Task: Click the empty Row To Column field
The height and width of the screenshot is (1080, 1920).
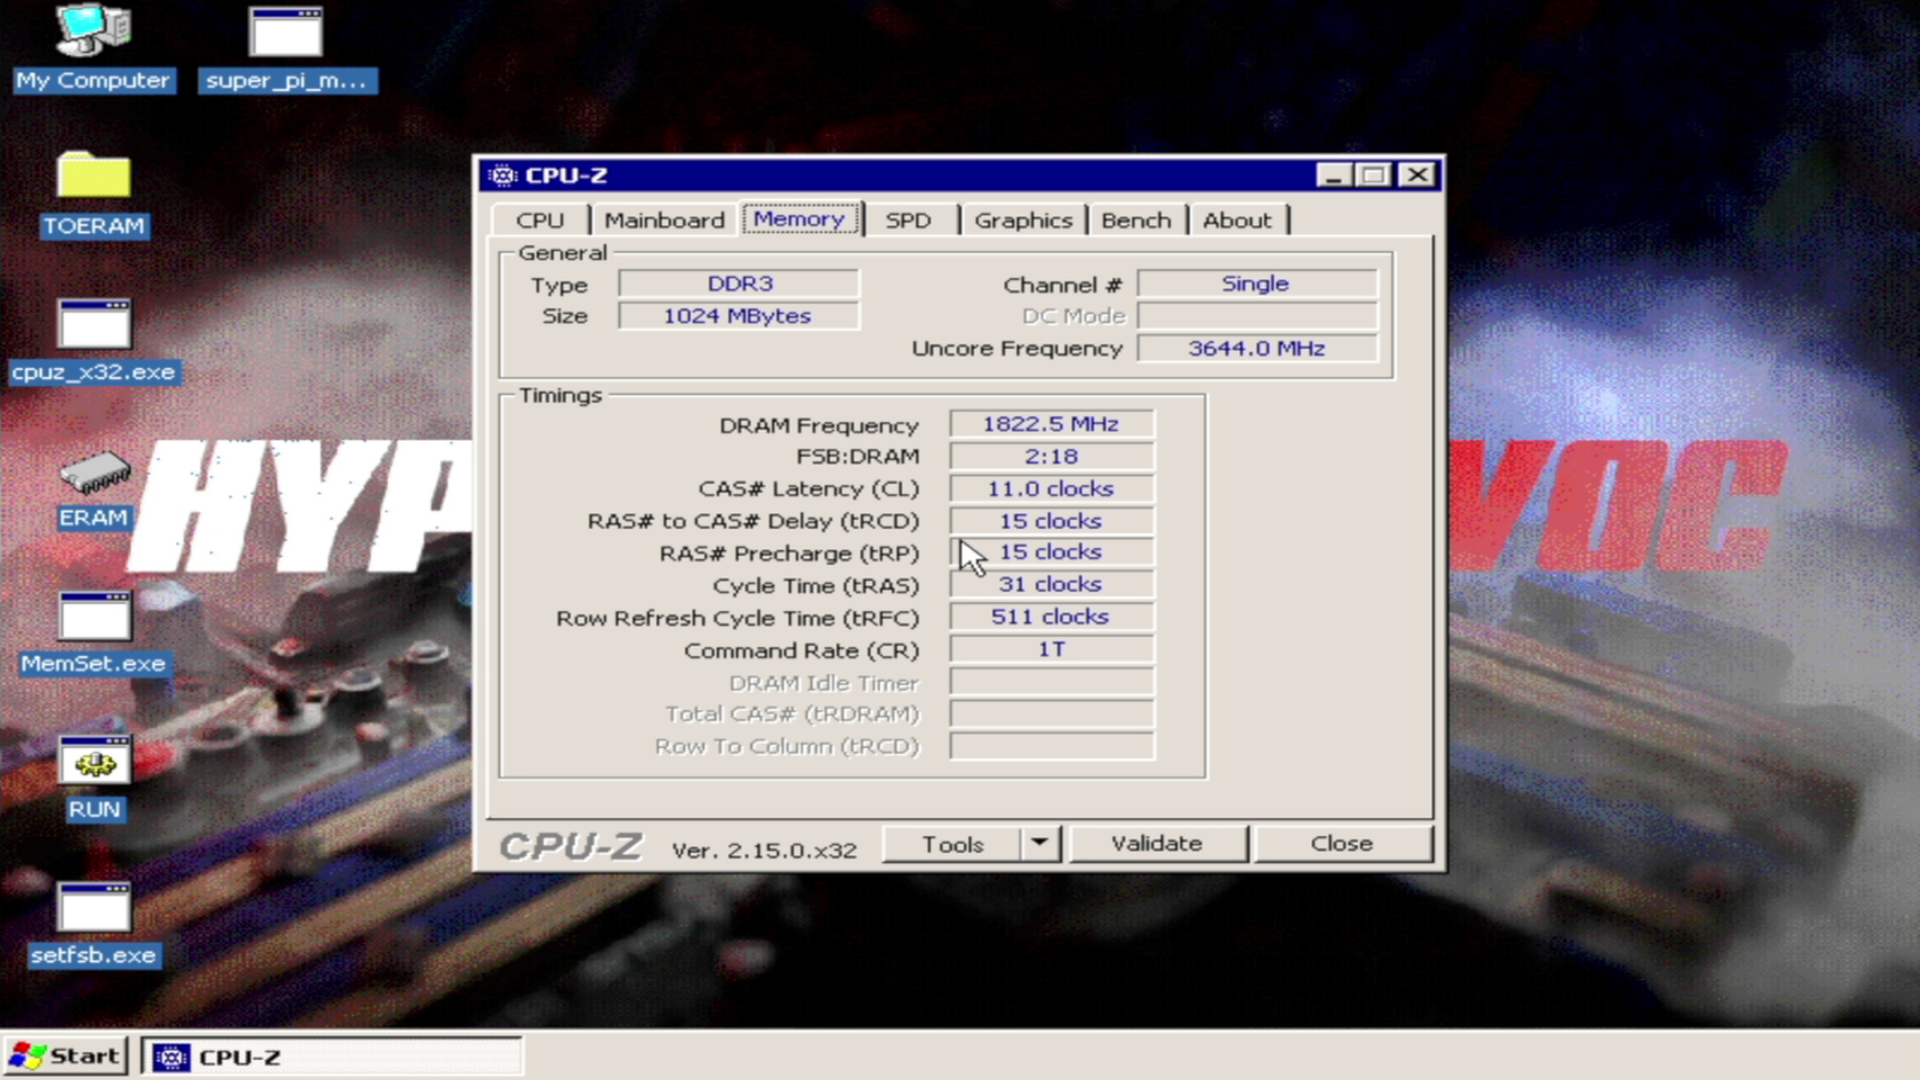Action: pyautogui.click(x=1052, y=746)
